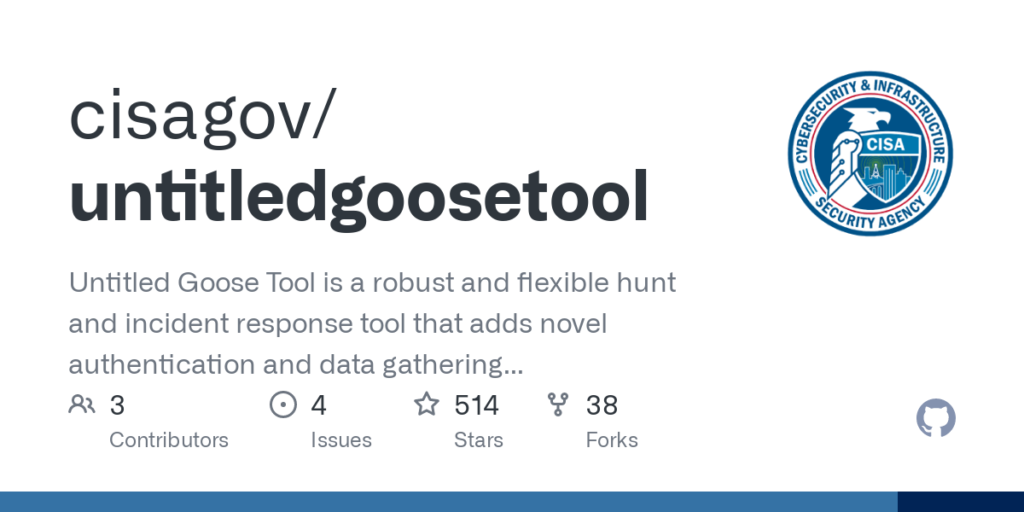1024x512 pixels.
Task: Click the Forks label
Action: click(x=611, y=440)
